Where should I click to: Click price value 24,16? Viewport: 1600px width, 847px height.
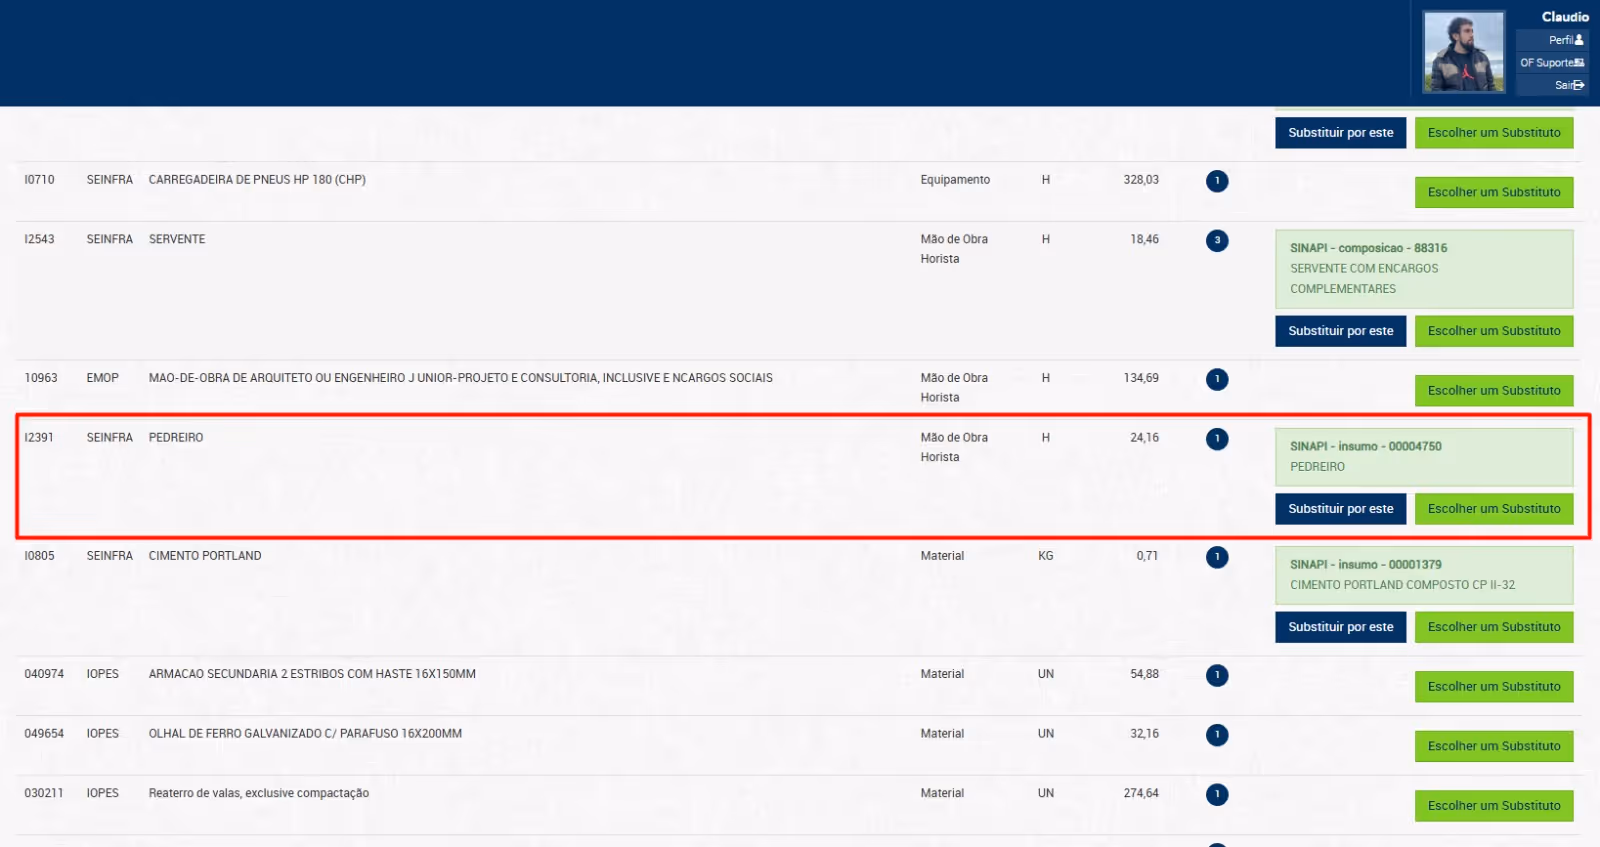coord(1145,437)
